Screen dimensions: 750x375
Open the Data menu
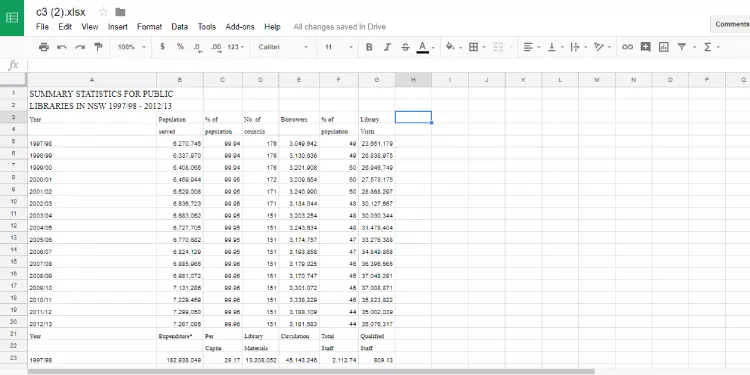pyautogui.click(x=179, y=27)
